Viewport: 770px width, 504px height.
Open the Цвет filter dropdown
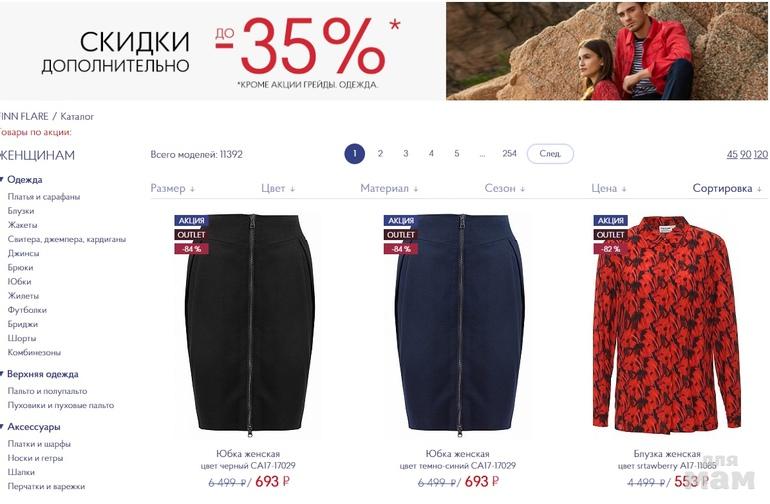click(x=278, y=189)
